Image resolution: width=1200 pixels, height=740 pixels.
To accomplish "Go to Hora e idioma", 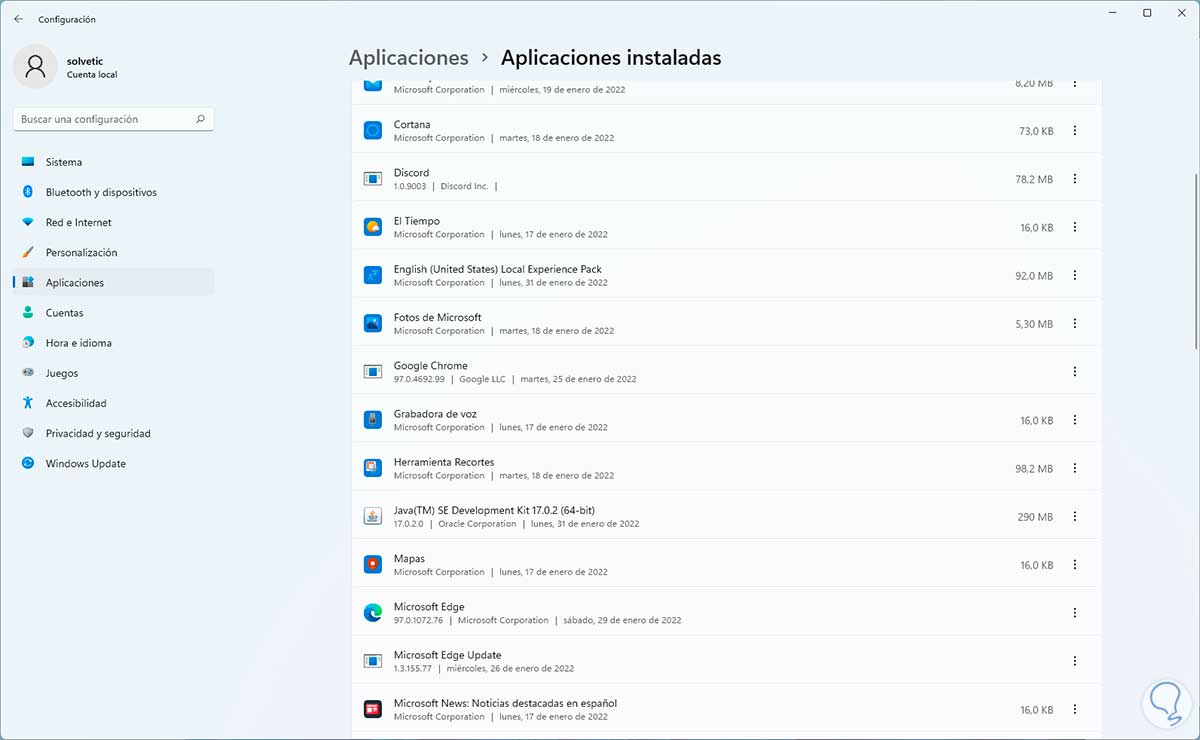I will point(114,343).
